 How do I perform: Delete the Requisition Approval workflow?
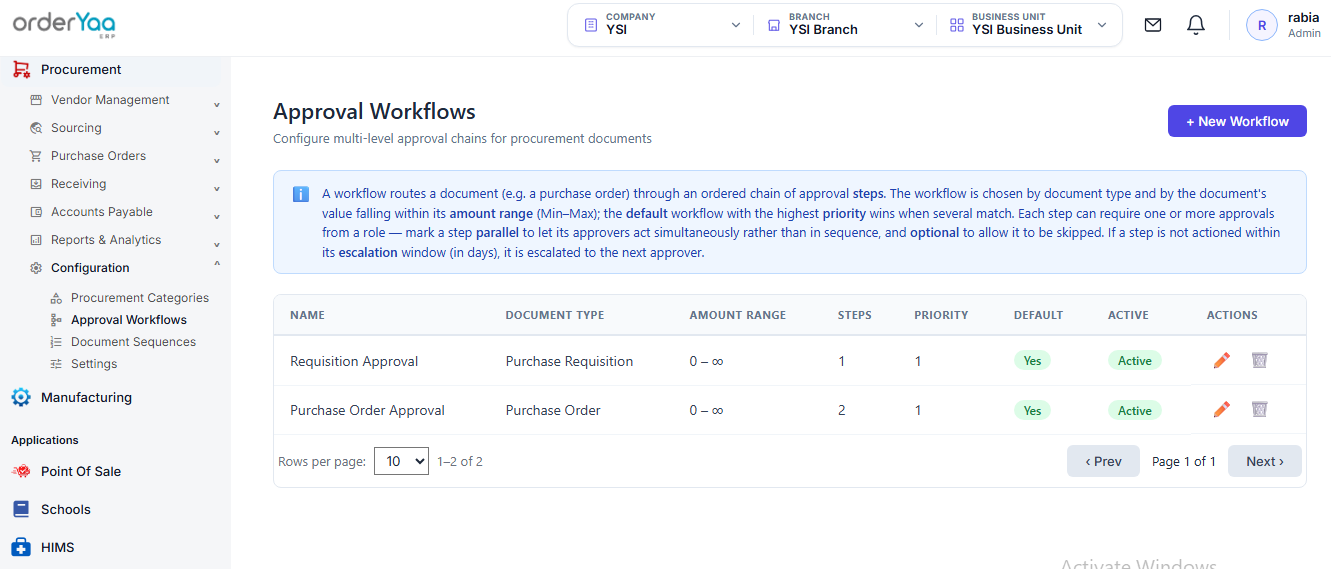click(1259, 360)
